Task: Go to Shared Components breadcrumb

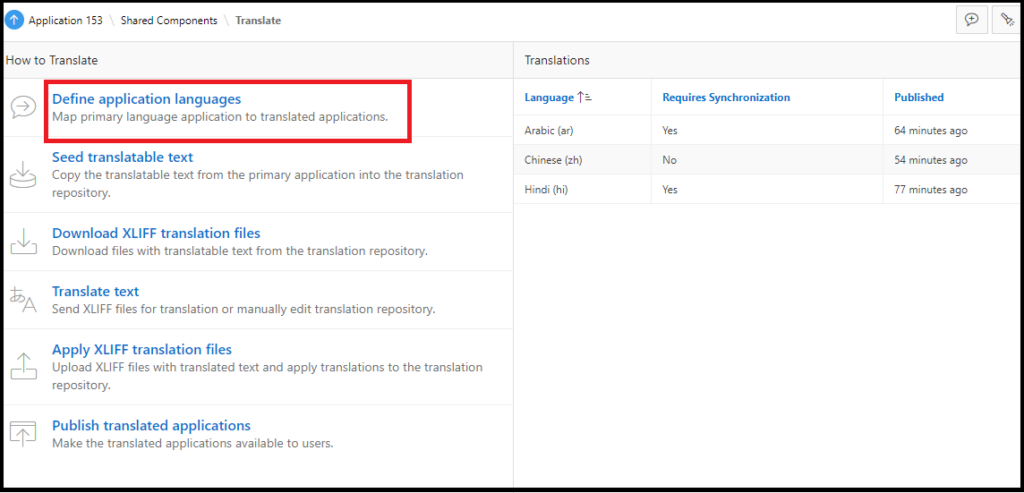Action: (x=168, y=20)
